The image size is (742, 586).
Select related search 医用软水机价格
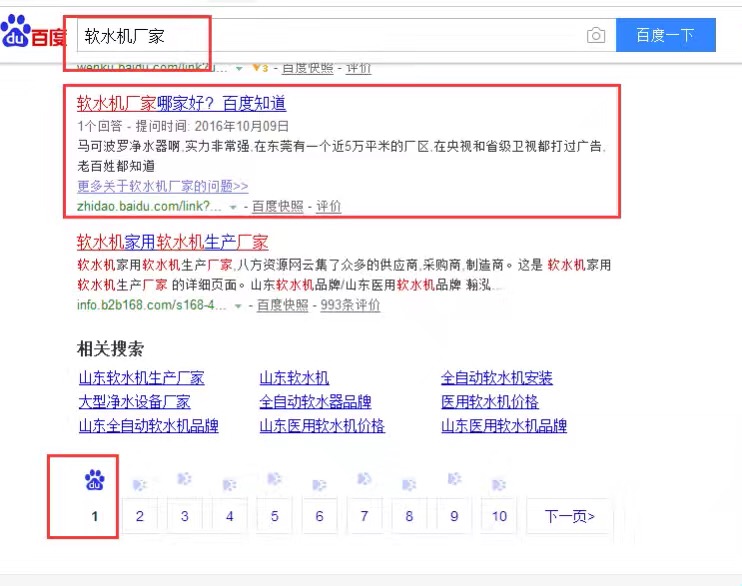(x=490, y=402)
